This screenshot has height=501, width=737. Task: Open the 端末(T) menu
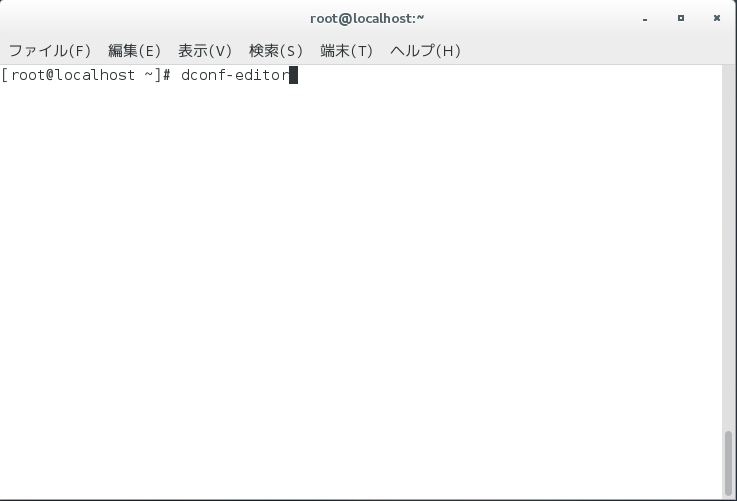coord(346,50)
